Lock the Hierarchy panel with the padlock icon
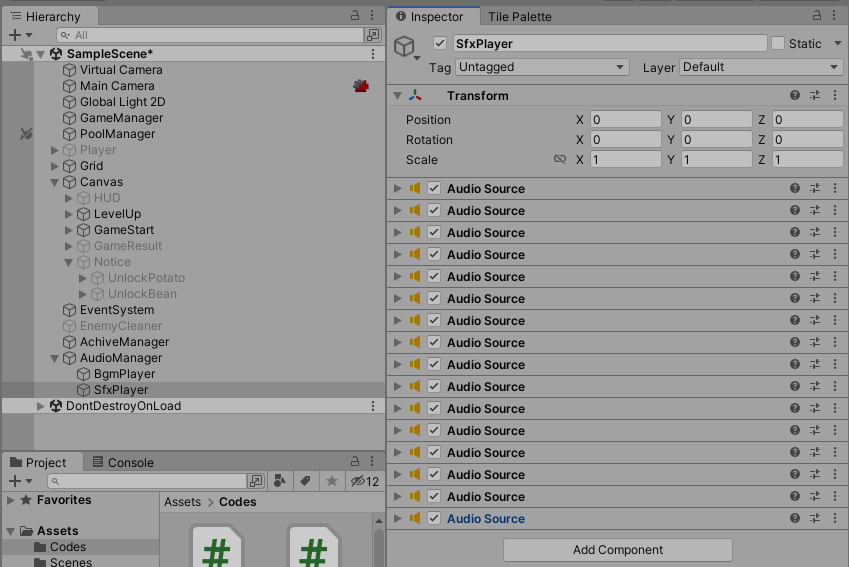The height and width of the screenshot is (567, 849). coord(355,15)
